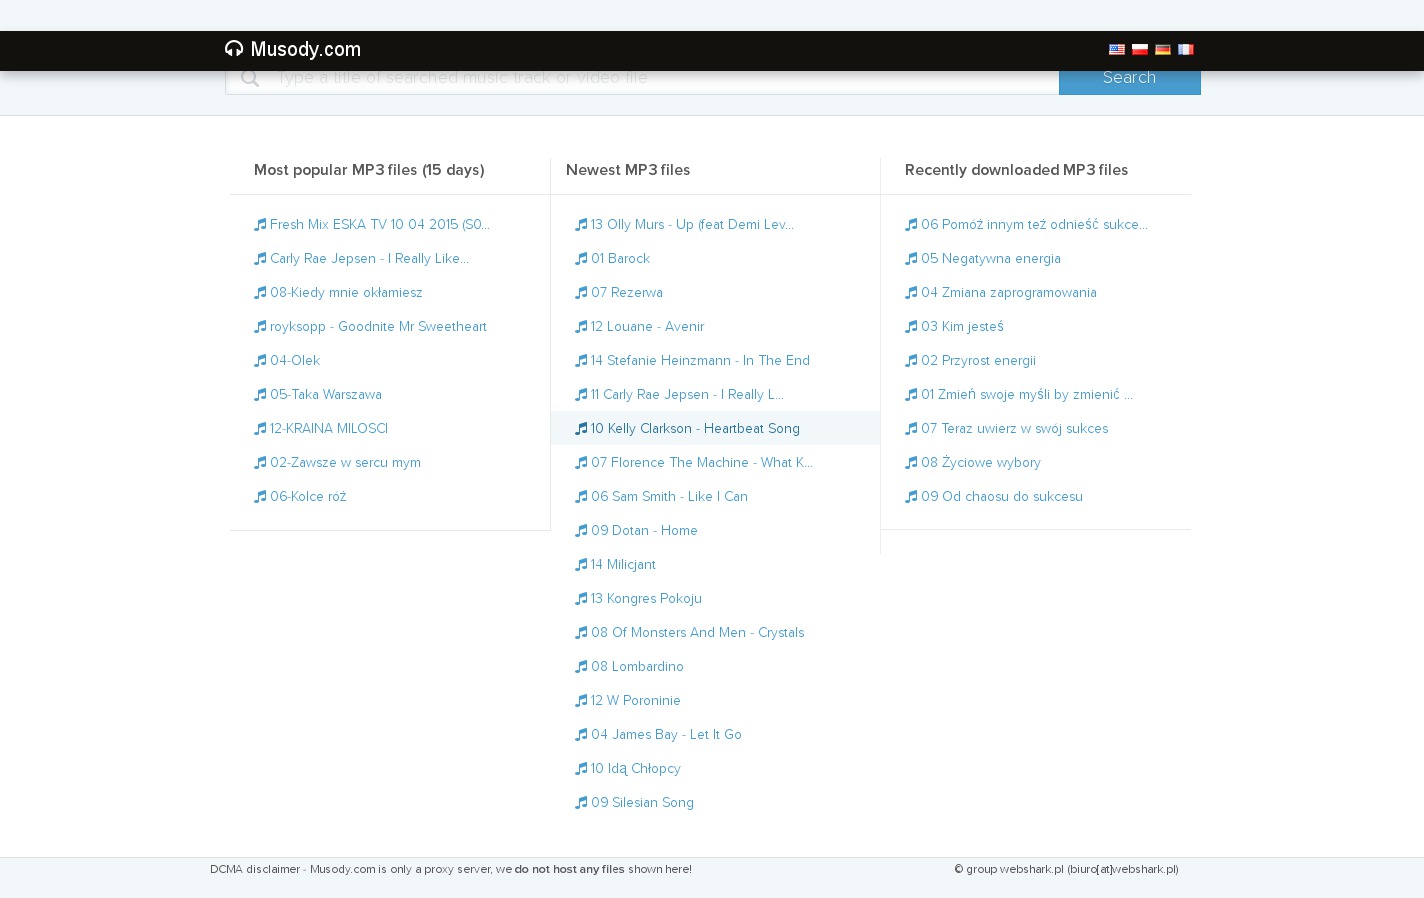Open '08 Of Monsters And Men - Crystals'
The width and height of the screenshot is (1424, 898).
pos(697,633)
